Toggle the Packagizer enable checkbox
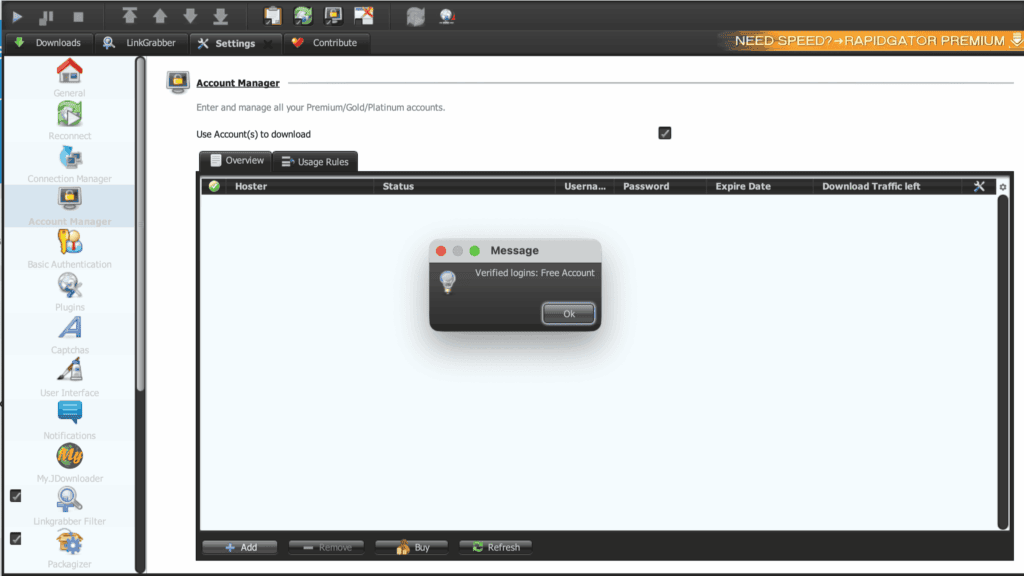The image size is (1024, 576). point(16,539)
